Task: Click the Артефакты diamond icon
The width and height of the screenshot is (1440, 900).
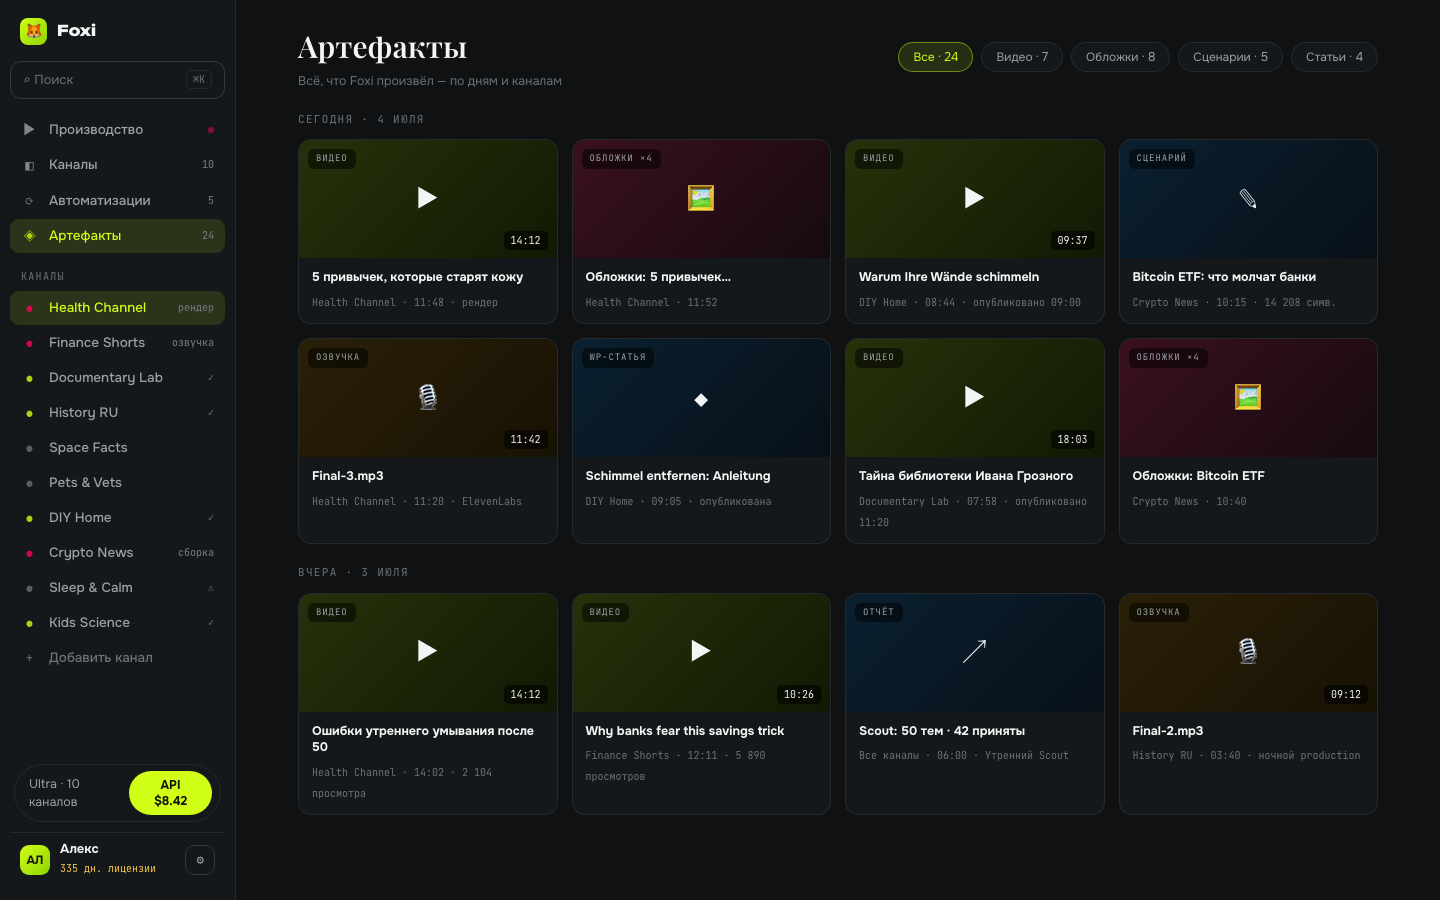Action: coord(29,236)
